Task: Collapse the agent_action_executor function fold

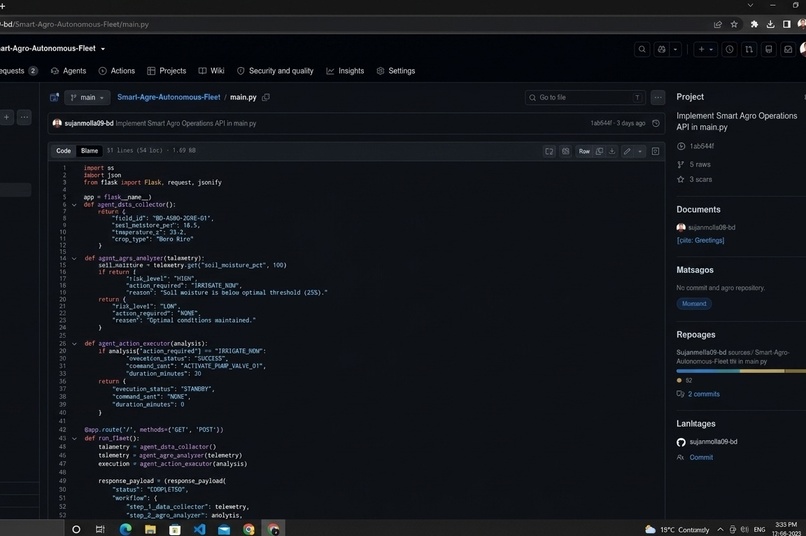Action: [74, 344]
